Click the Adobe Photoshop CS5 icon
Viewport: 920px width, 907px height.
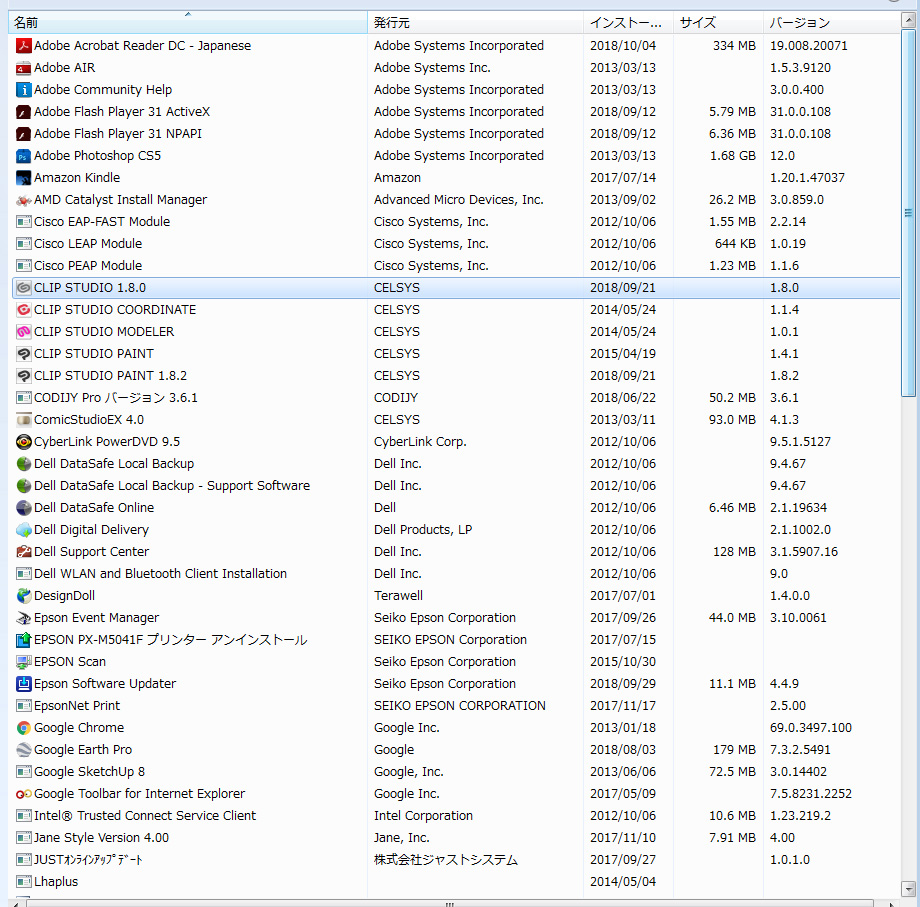(x=24, y=156)
